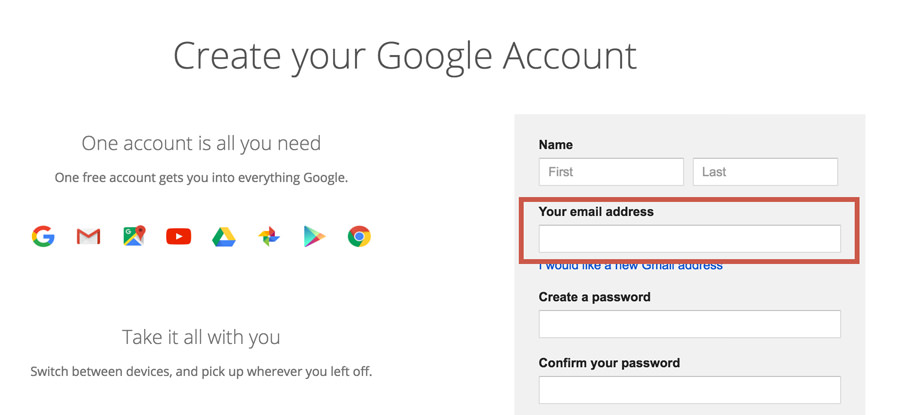Click the Google G logo icon

(x=43, y=236)
